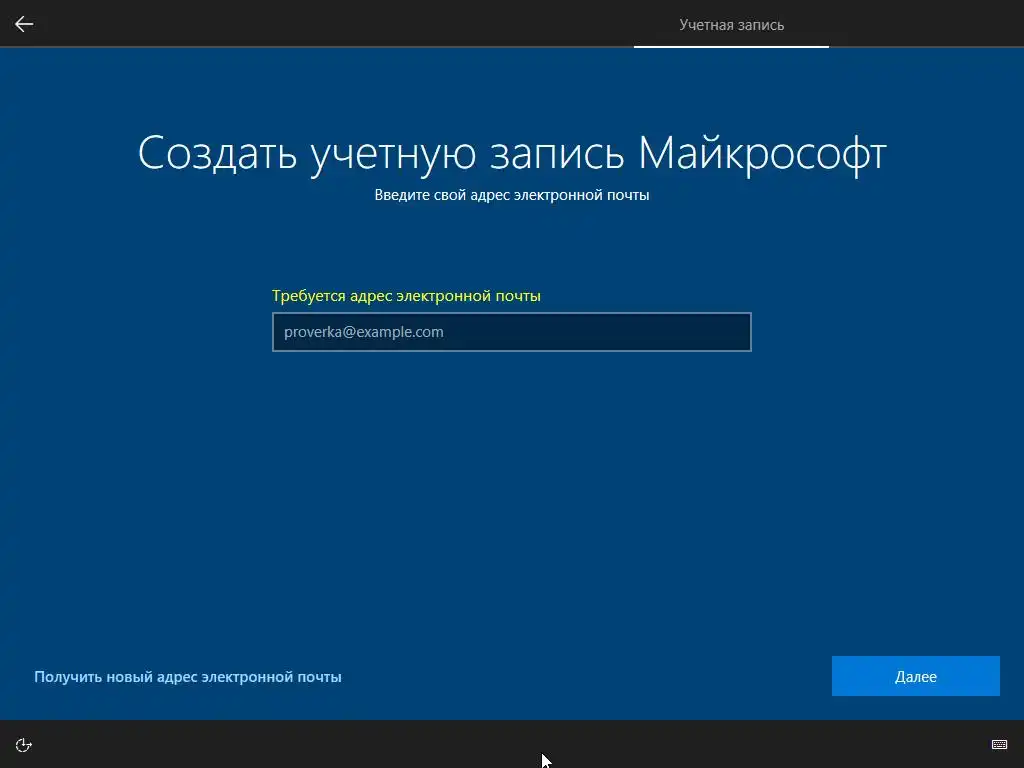Viewport: 1024px width, 768px height.
Task: Select the Учетная запись tab
Action: tap(731, 25)
